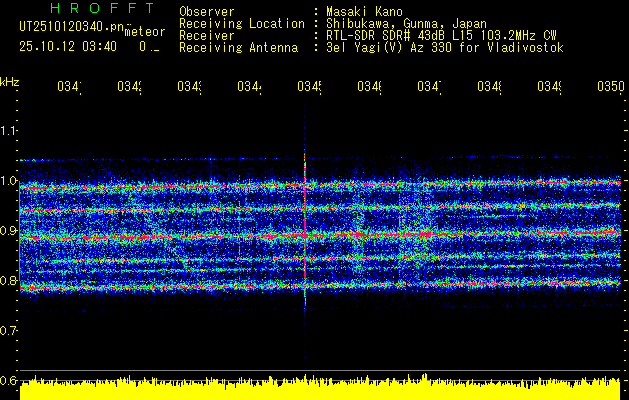Click the 1.0 kHz axis label
Screen dimensions: 629x400
point(8,181)
